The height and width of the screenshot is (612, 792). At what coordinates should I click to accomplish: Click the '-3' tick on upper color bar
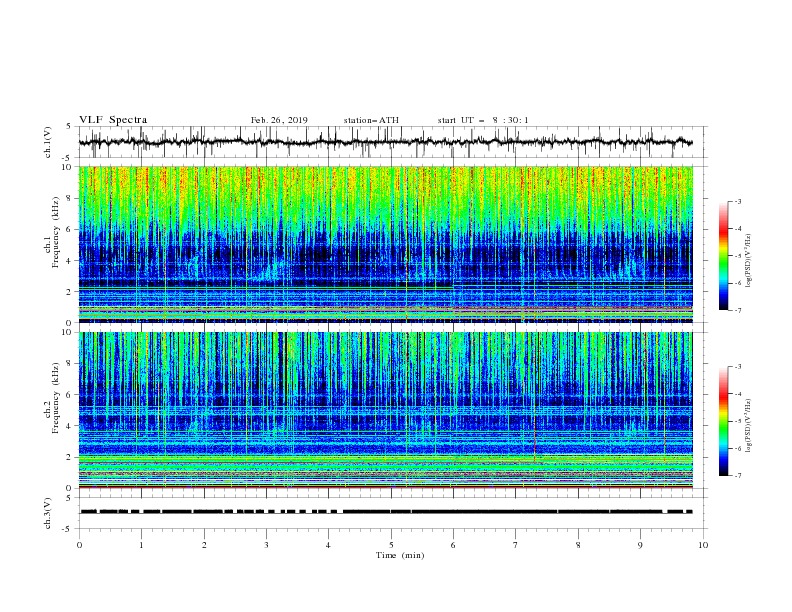tap(738, 201)
